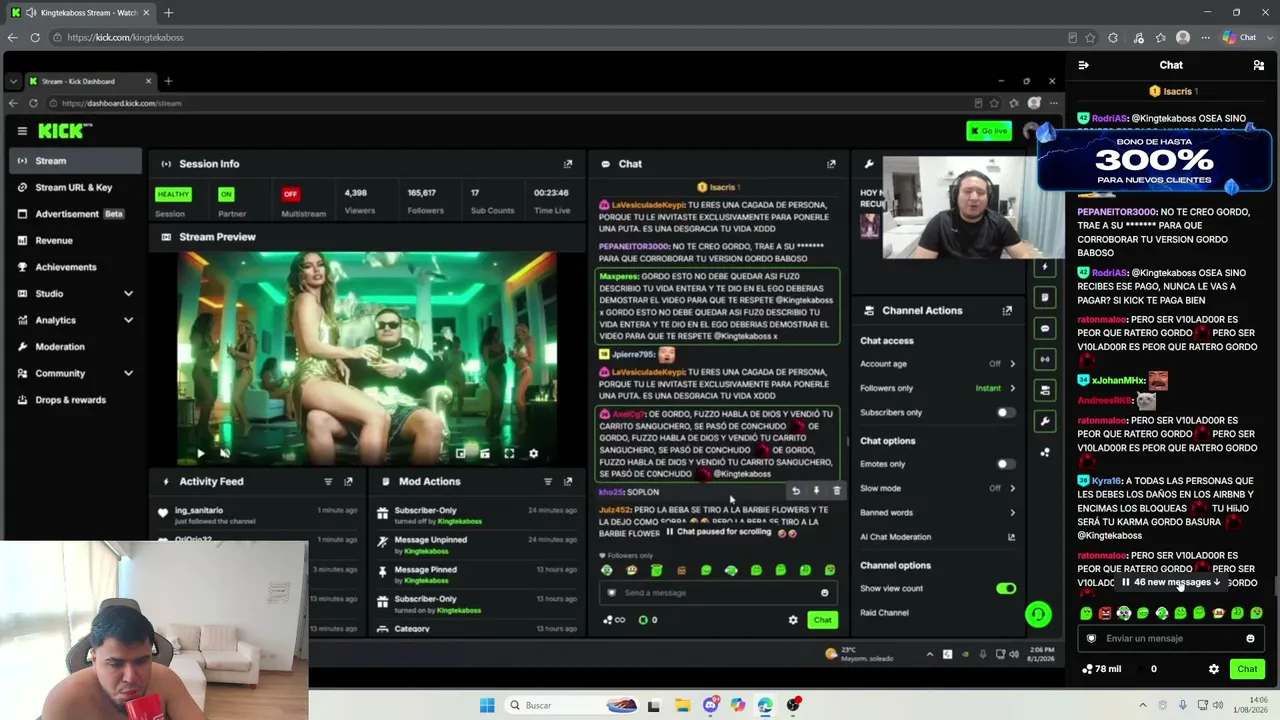
Task: Mute the Stream Preview video
Action: (x=224, y=454)
